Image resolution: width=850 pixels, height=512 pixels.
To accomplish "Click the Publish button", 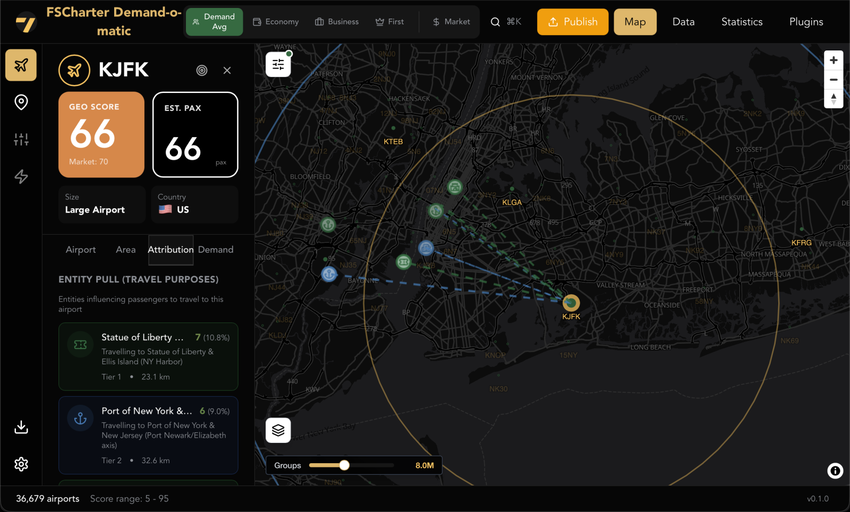I will (572, 22).
